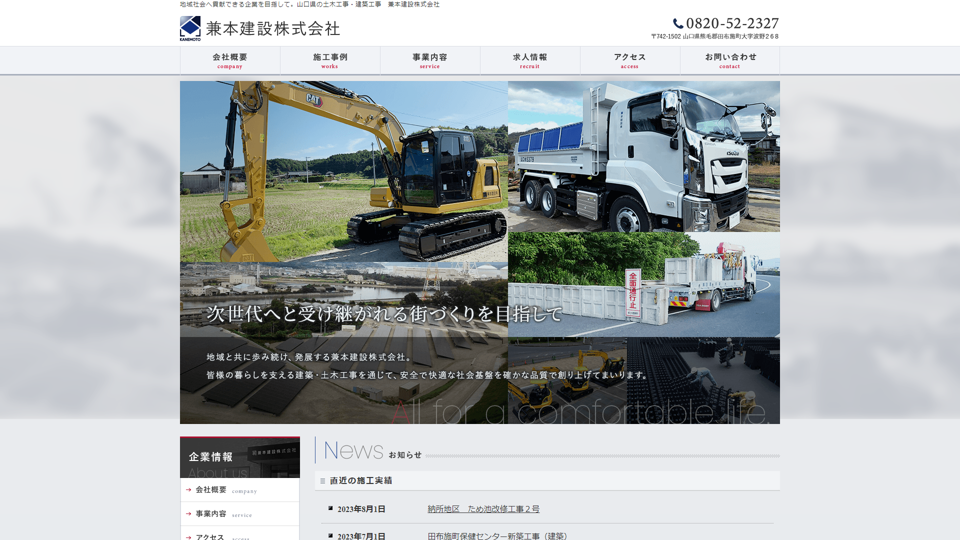Open the 施工事例 works nav menu item

pos(330,60)
